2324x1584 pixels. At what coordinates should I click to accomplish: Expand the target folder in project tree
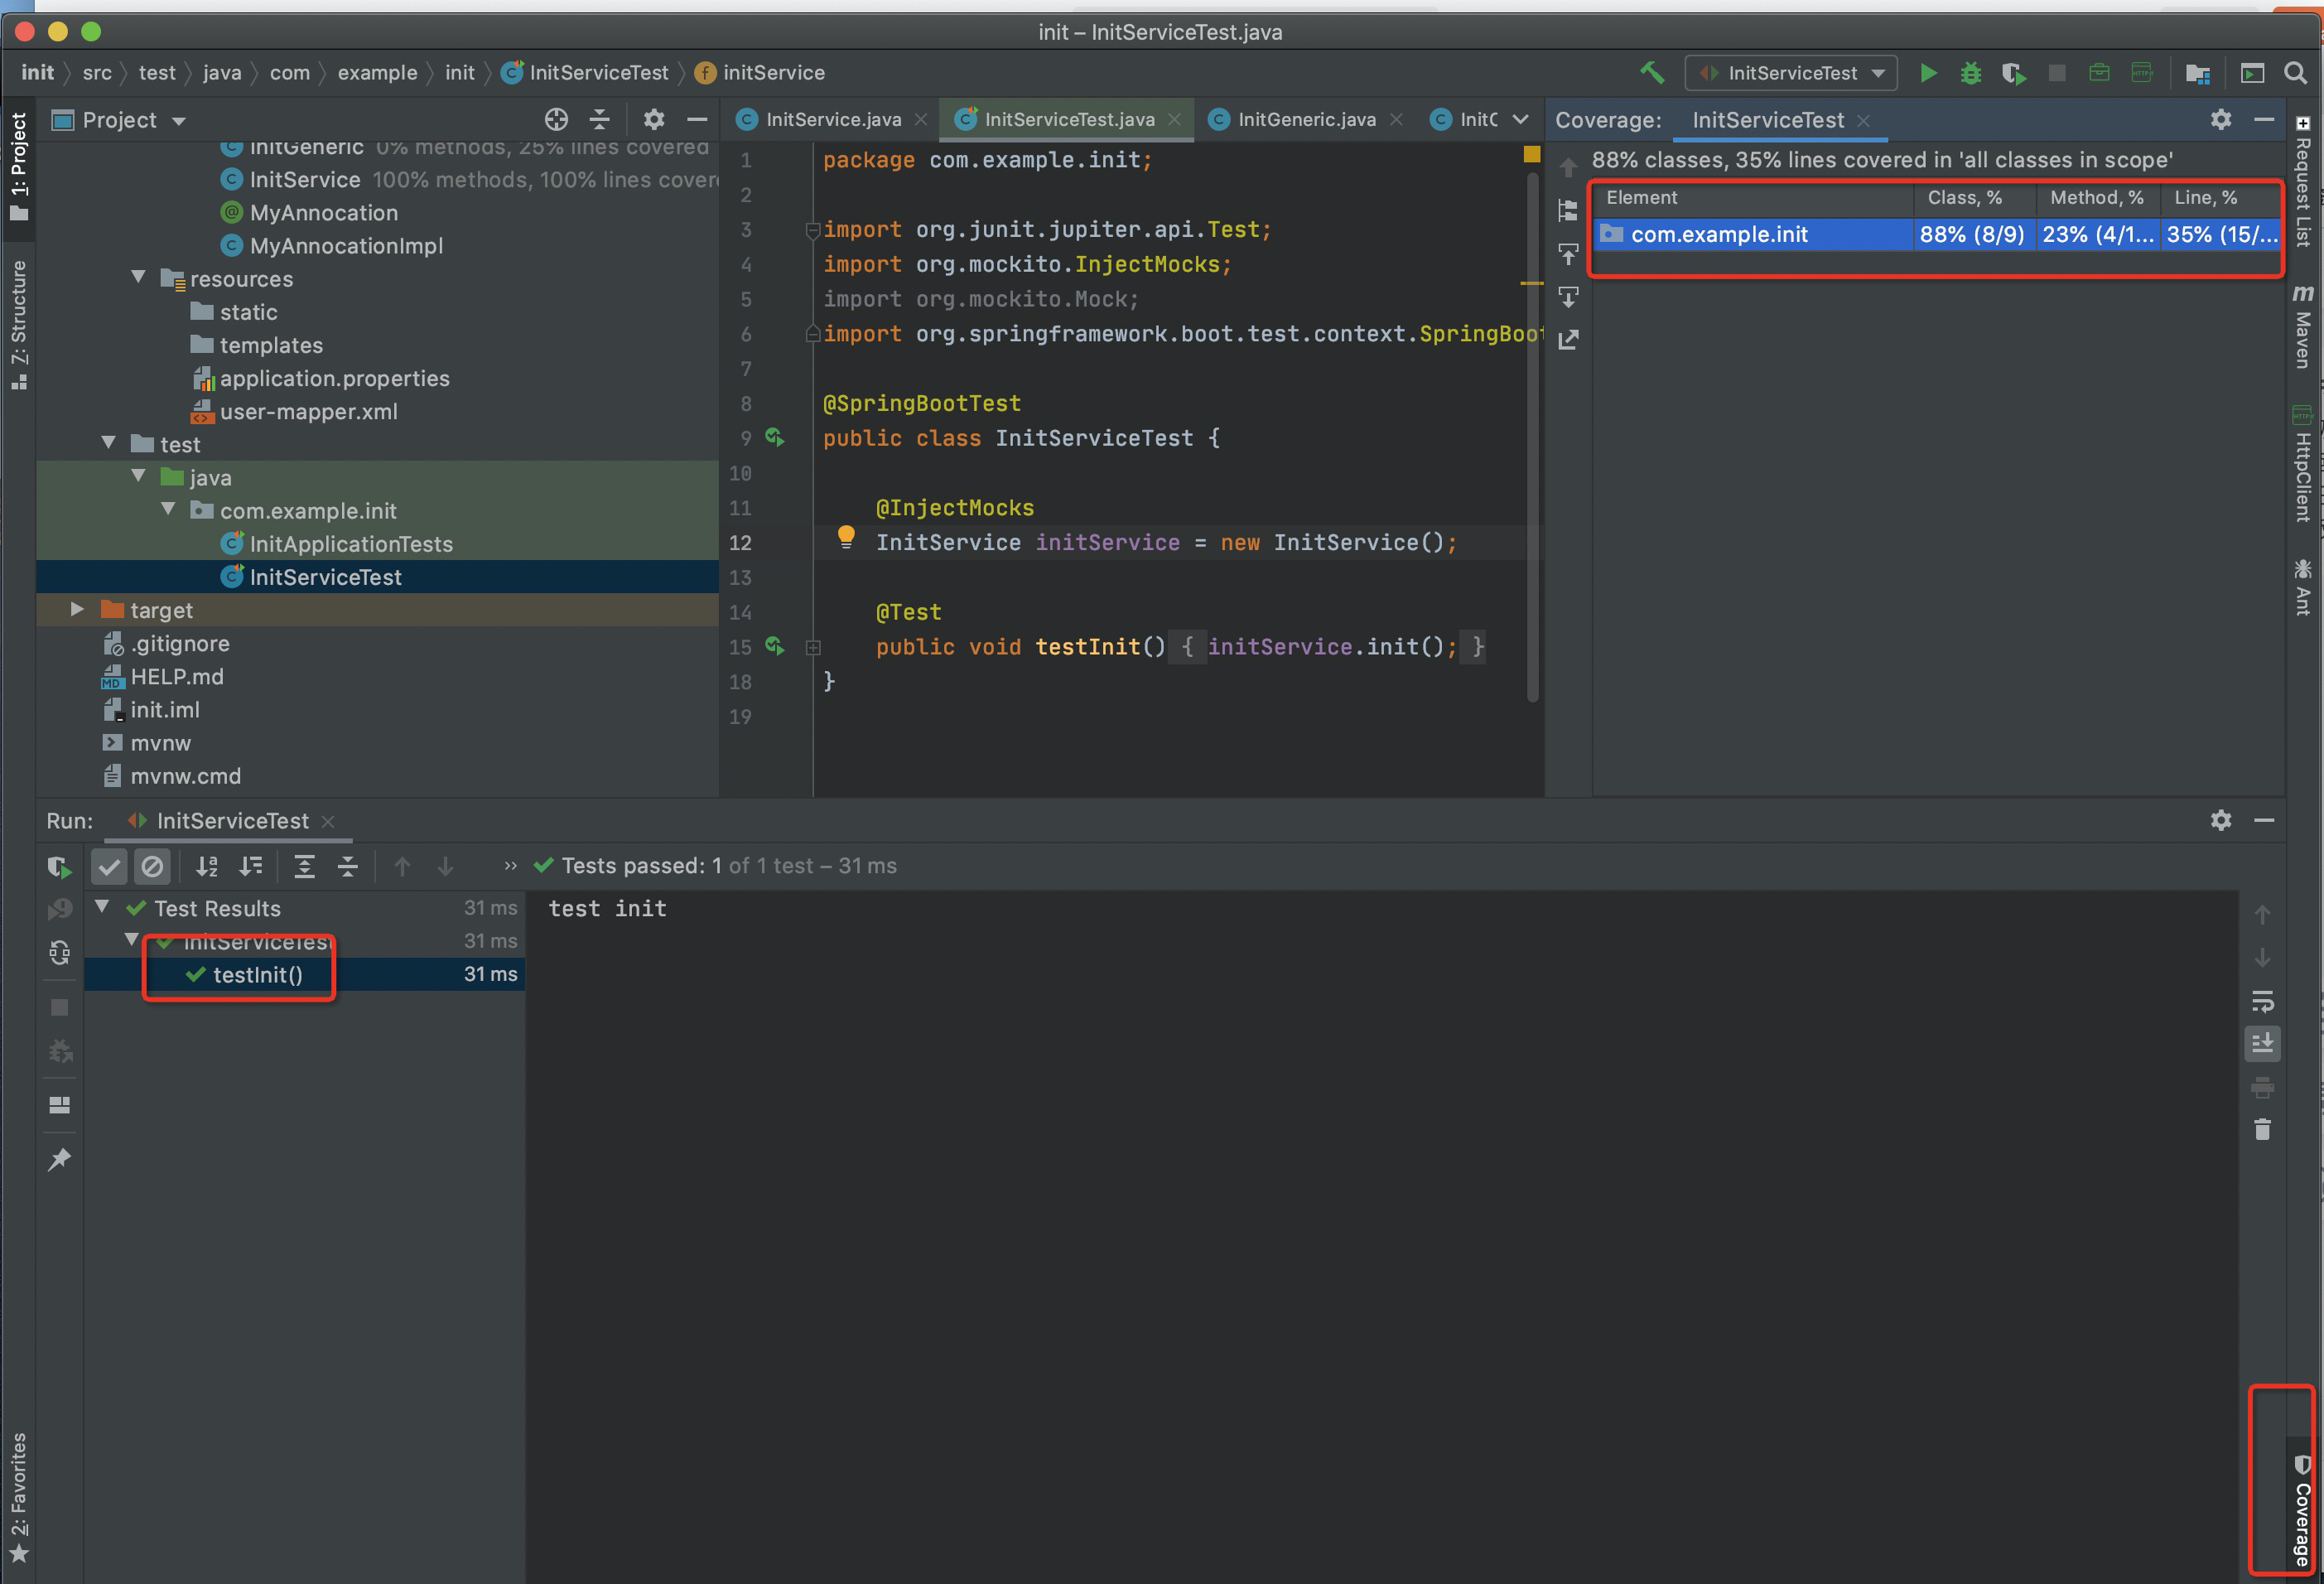click(x=77, y=609)
